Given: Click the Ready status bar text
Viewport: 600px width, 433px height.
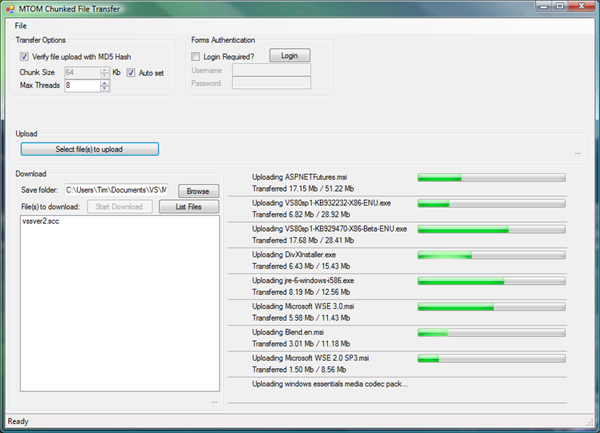Looking at the screenshot, I should point(18,422).
